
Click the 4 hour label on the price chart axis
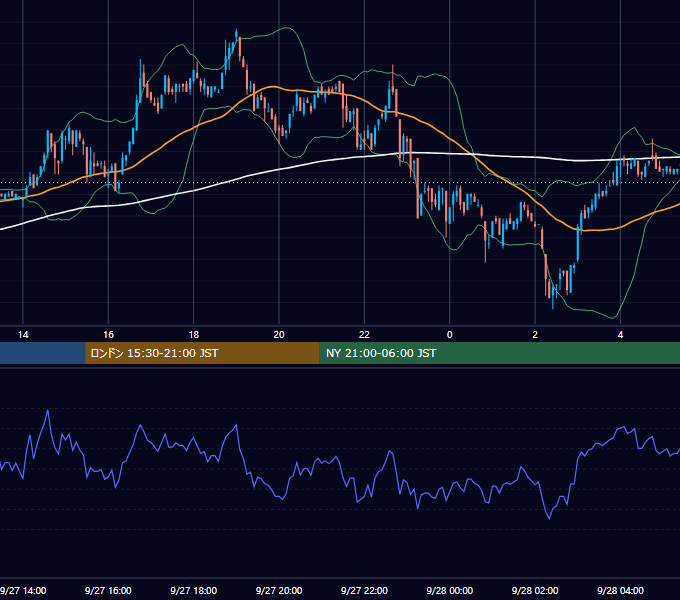point(620,335)
